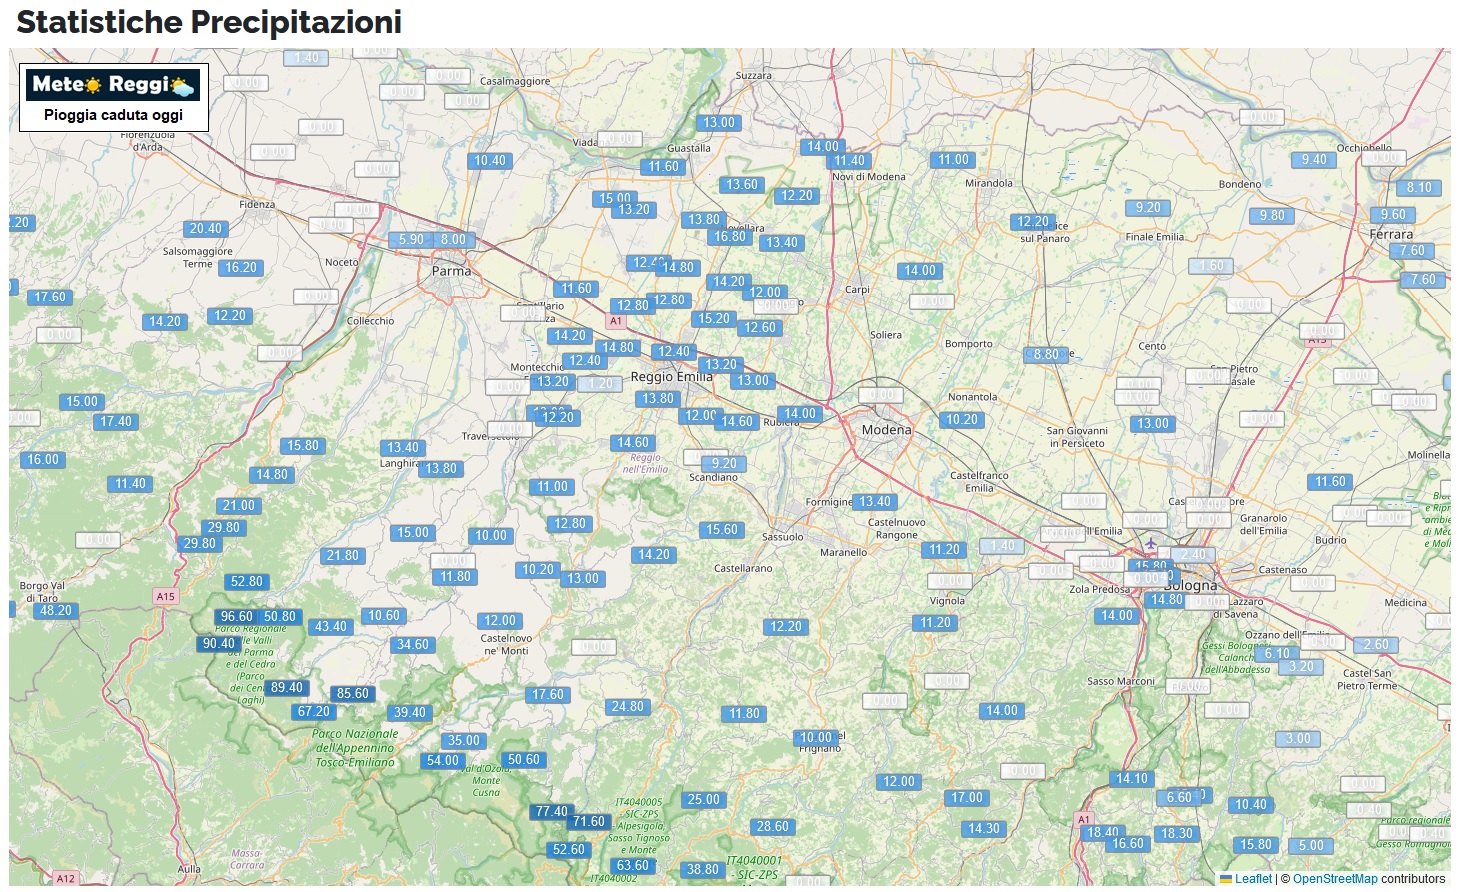Click the 85.60 rainfall marker
The height and width of the screenshot is (892, 1461).
pos(353,694)
